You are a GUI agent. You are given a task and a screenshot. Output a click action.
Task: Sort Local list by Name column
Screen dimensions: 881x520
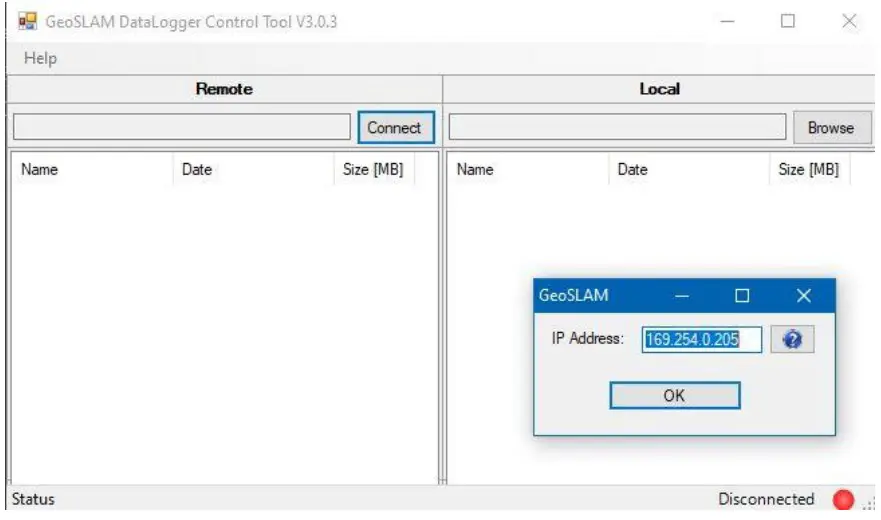point(528,169)
